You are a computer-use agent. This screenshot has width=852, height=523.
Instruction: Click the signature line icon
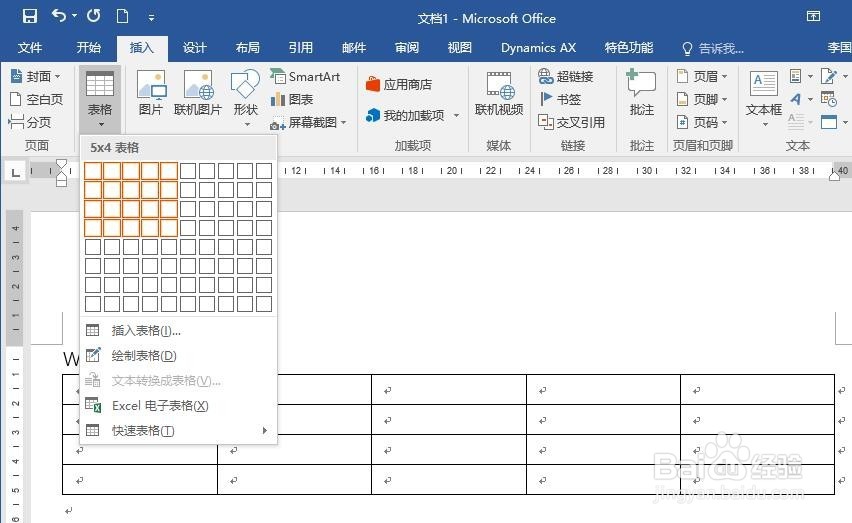coord(829,76)
